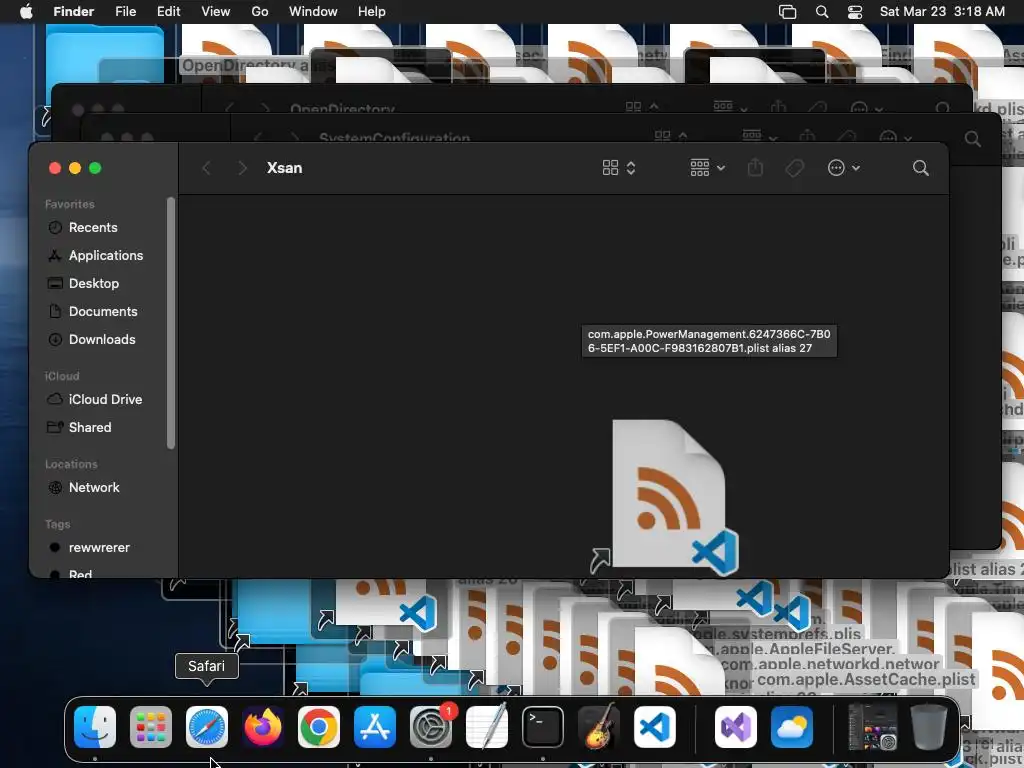Go forward in the Xsan window

(x=242, y=168)
